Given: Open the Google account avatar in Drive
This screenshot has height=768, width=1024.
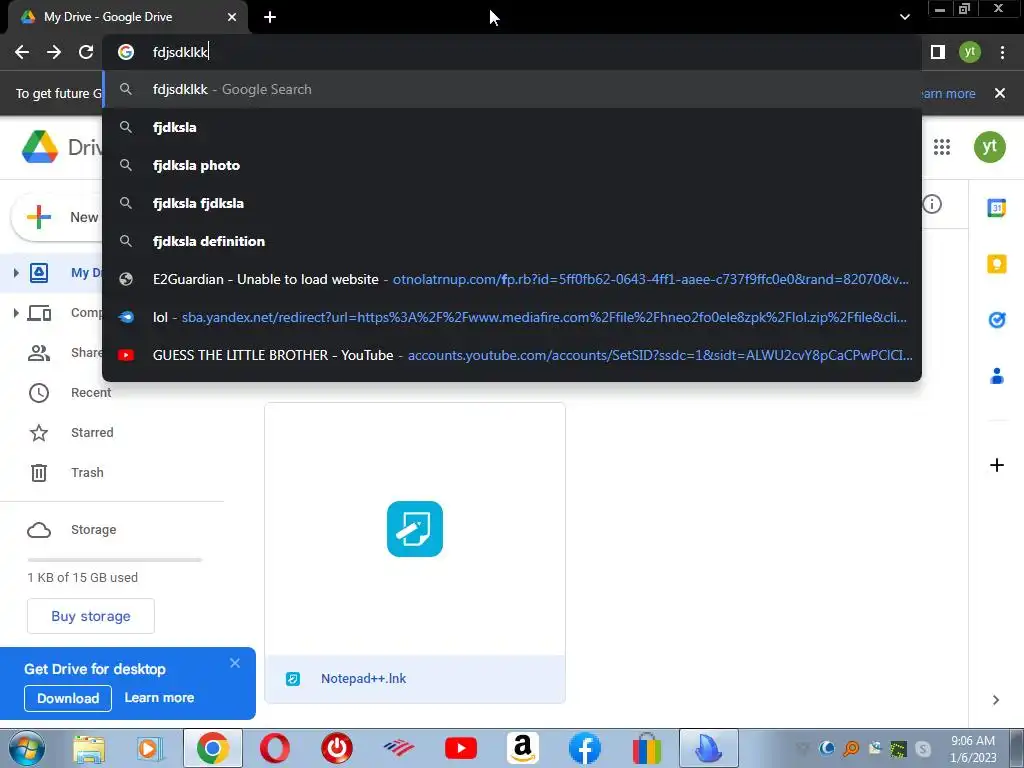Looking at the screenshot, I should coord(989,147).
